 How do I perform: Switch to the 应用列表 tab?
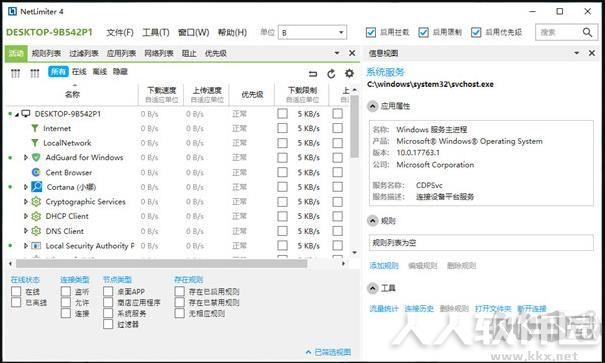pos(122,53)
